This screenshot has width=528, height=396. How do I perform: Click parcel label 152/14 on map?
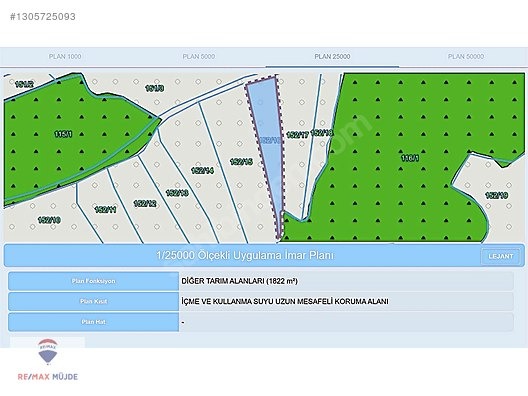[202, 171]
